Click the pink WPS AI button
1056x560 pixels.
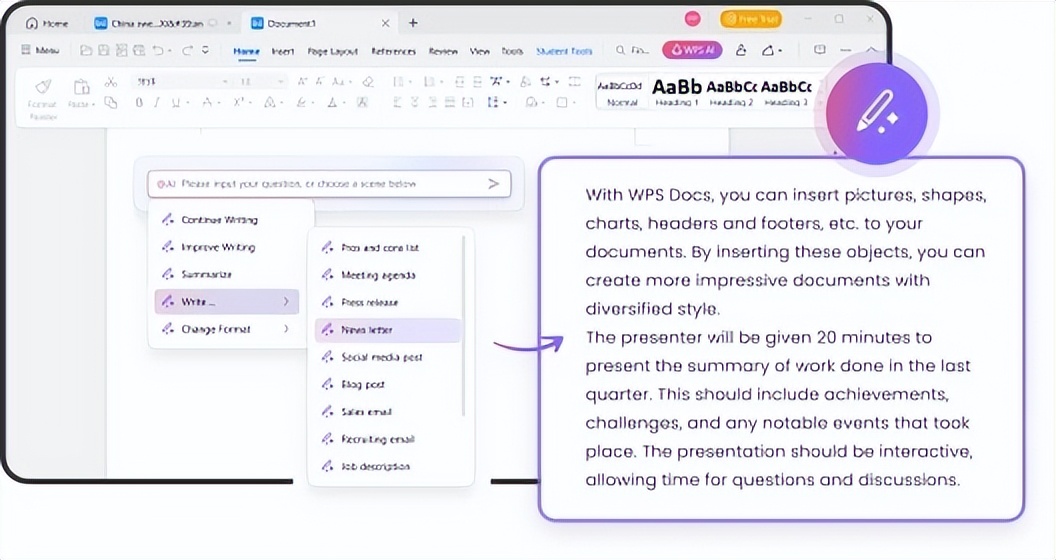coord(692,50)
